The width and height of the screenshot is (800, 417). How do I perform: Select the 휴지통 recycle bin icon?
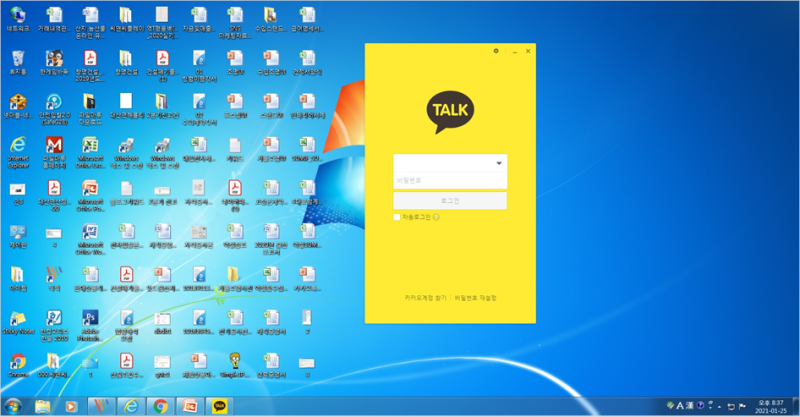click(18, 63)
